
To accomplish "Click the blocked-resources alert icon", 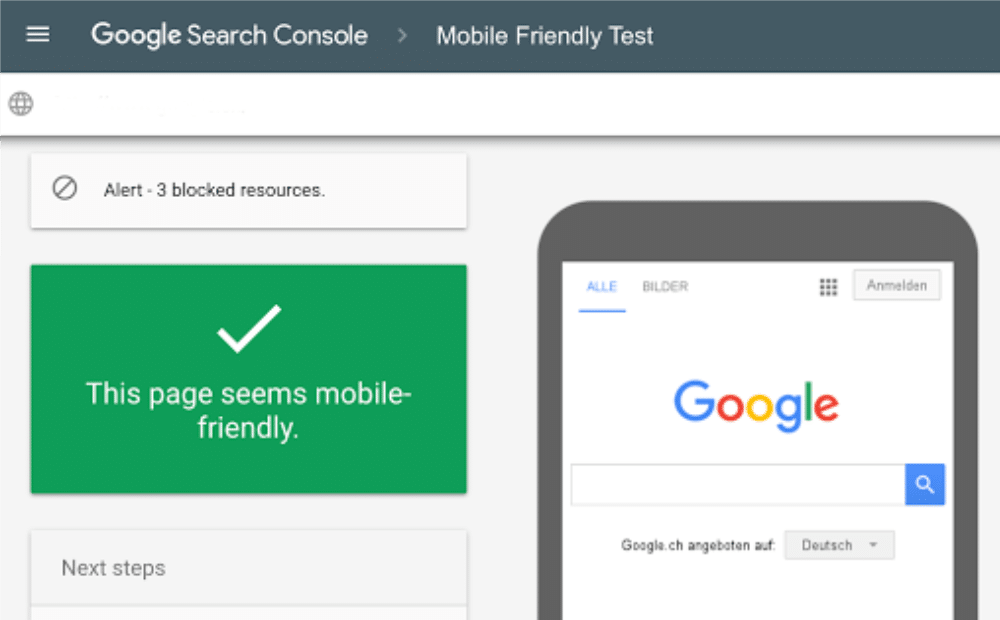I will point(64,189).
